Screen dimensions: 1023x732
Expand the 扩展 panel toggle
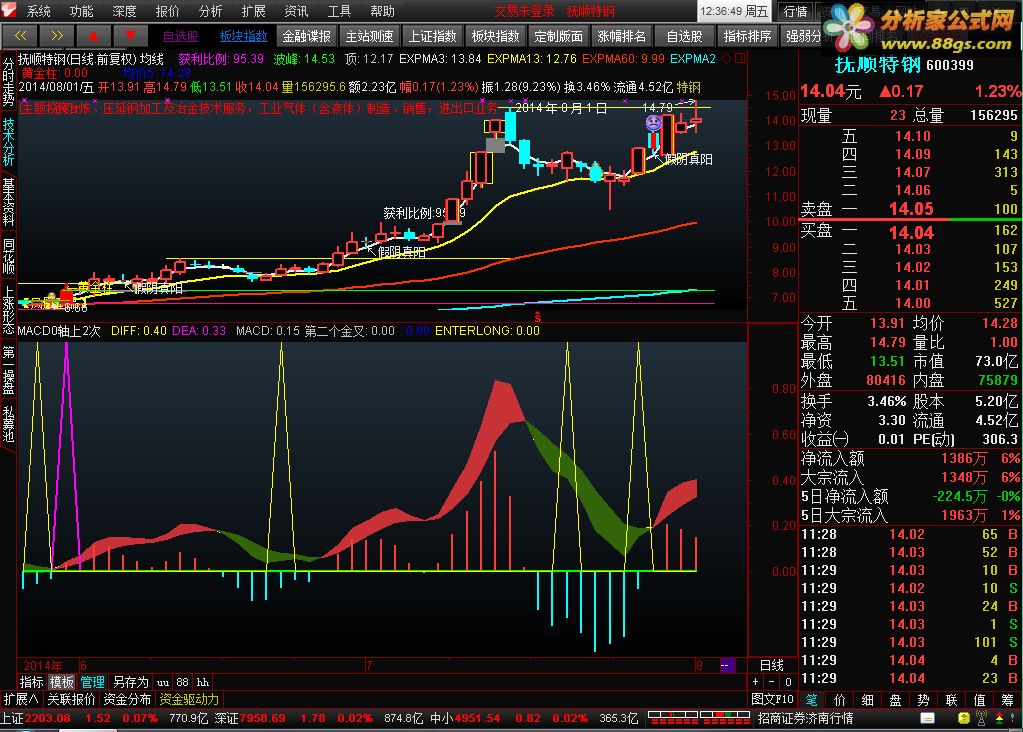coord(21,699)
